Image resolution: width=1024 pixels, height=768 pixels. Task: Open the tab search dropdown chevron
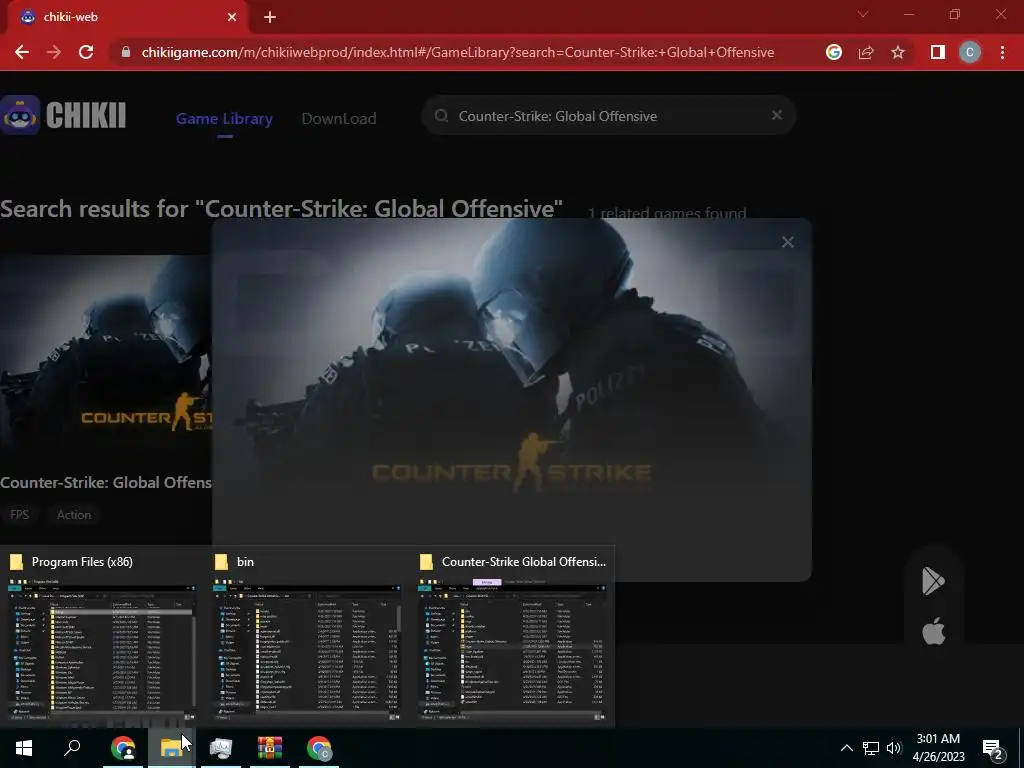pyautogui.click(x=863, y=14)
